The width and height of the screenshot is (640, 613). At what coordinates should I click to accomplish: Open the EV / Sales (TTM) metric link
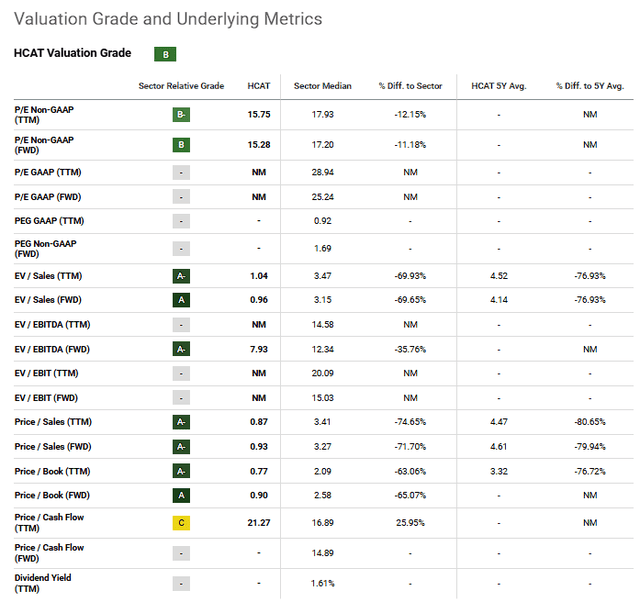click(x=48, y=274)
